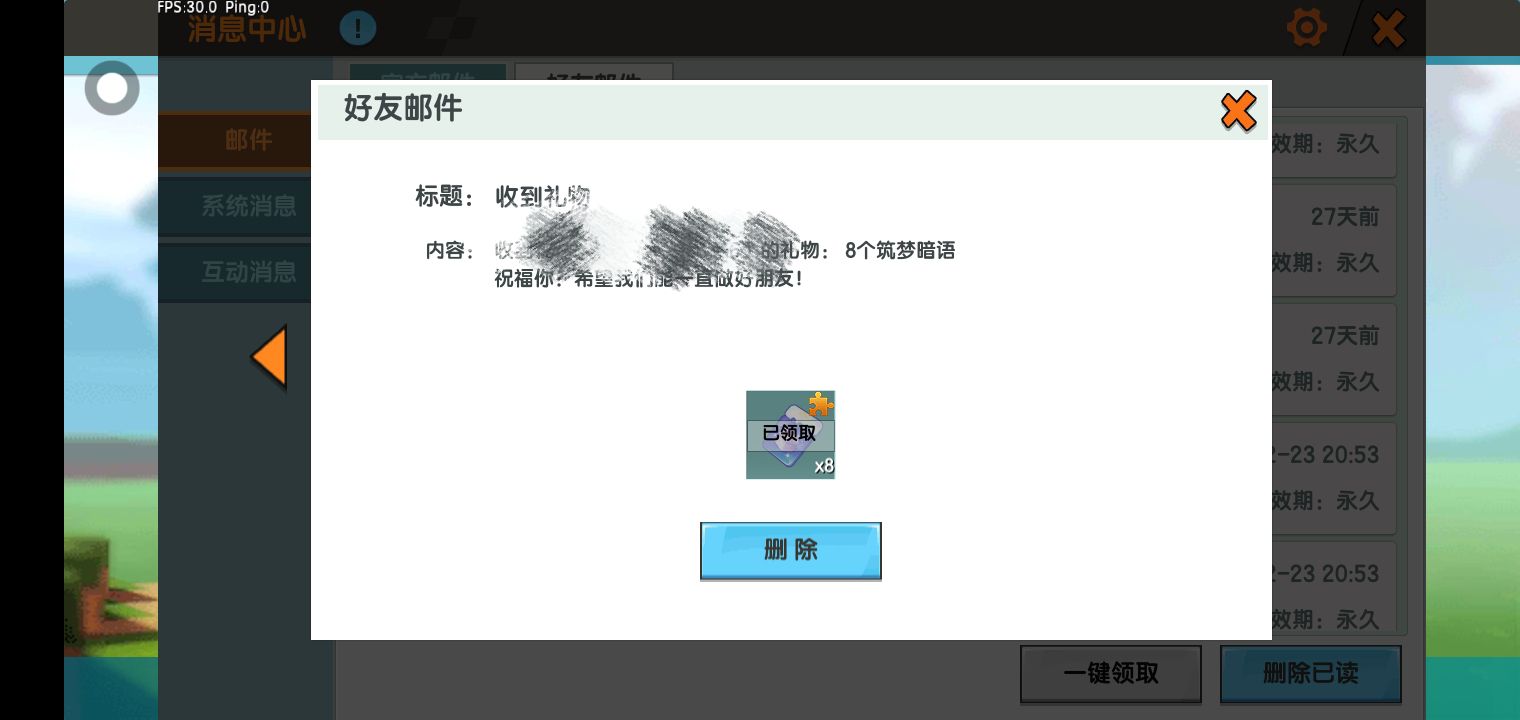Tap the puzzle piece badge on gift
Viewport: 1520px width, 720px height.
click(x=821, y=404)
